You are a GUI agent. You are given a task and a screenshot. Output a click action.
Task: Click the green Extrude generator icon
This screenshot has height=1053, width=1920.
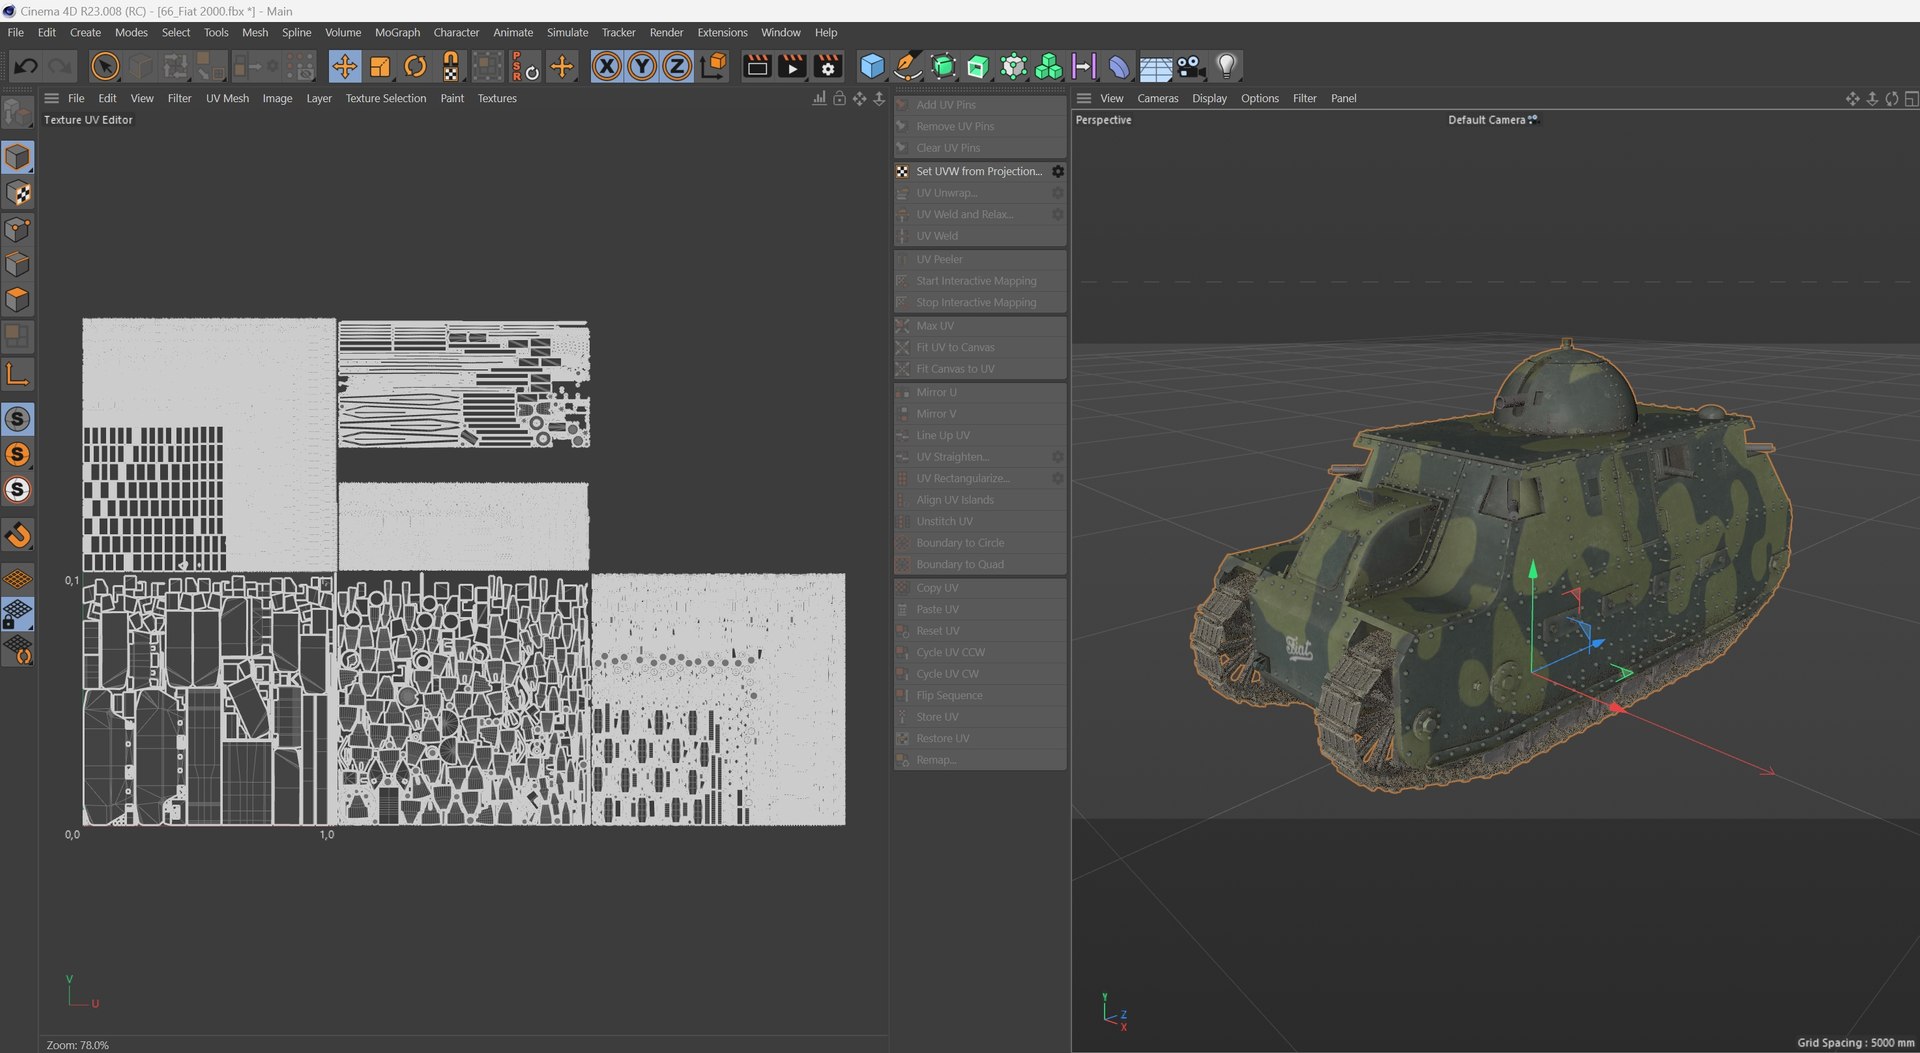click(978, 67)
